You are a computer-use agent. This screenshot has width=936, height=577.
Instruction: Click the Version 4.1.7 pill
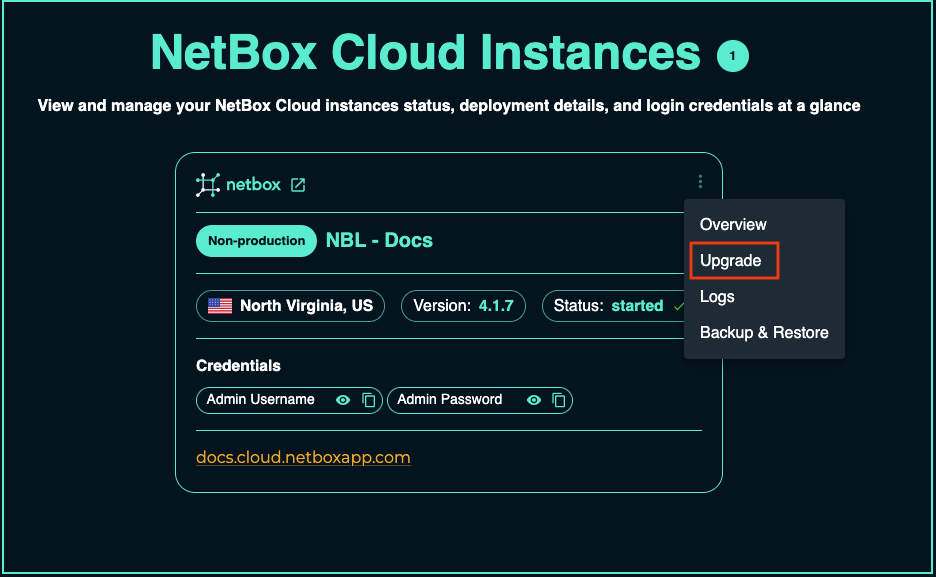(x=463, y=306)
